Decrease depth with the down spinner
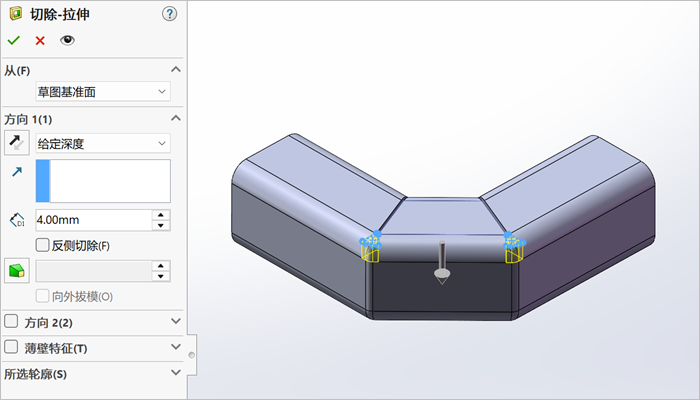This screenshot has height=400, width=700. pyautogui.click(x=161, y=225)
